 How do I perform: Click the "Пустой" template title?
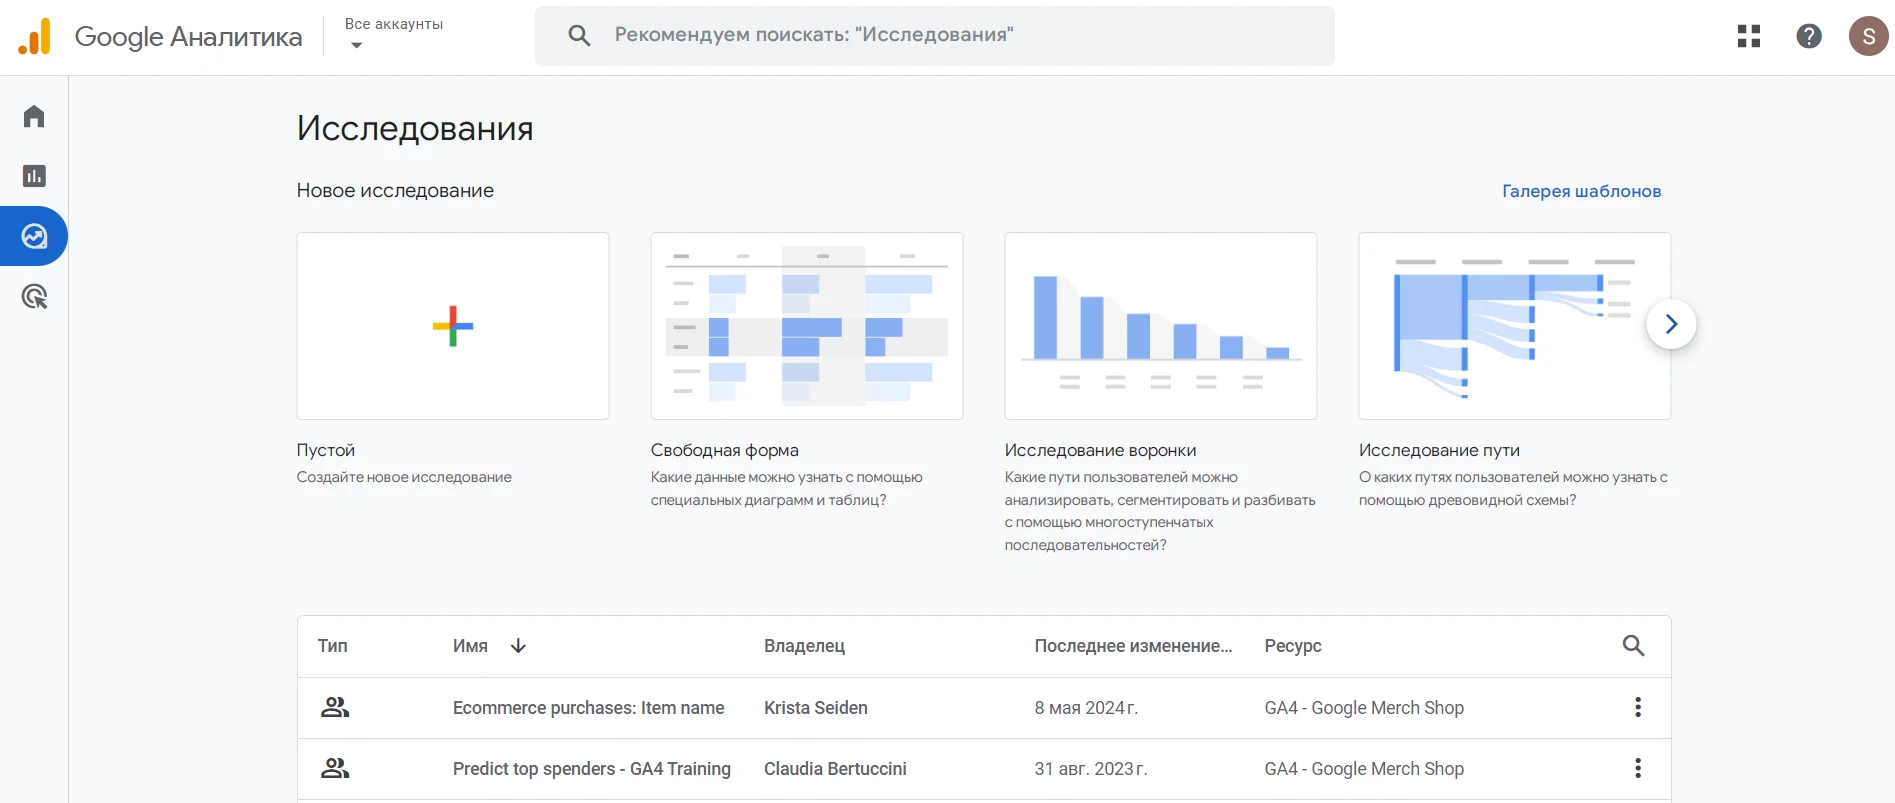[326, 450]
